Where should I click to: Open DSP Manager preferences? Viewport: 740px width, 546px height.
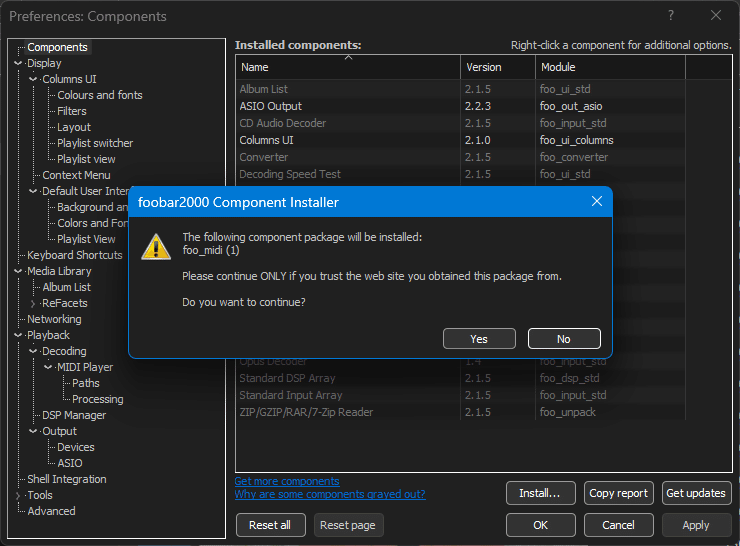pyautogui.click(x=74, y=415)
